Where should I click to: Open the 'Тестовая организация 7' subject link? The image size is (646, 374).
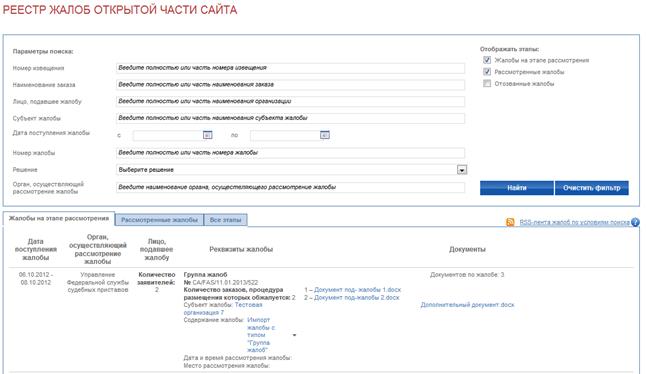pos(223,309)
